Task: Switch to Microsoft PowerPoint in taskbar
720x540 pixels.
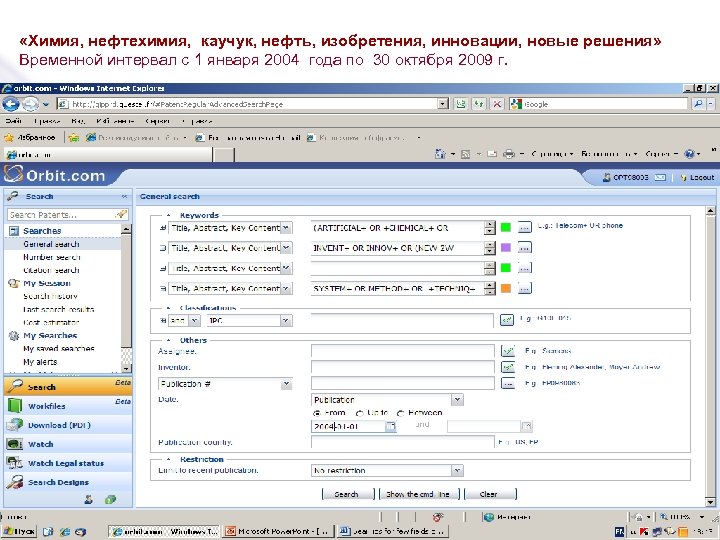Action: click(278, 531)
